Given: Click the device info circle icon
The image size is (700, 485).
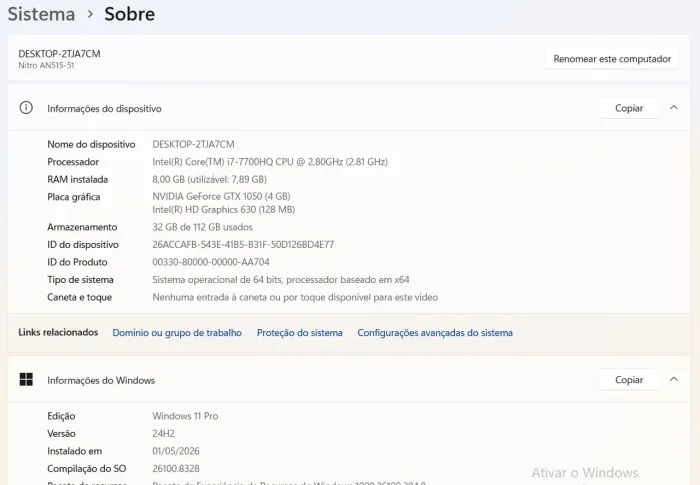Looking at the screenshot, I should coord(26,108).
